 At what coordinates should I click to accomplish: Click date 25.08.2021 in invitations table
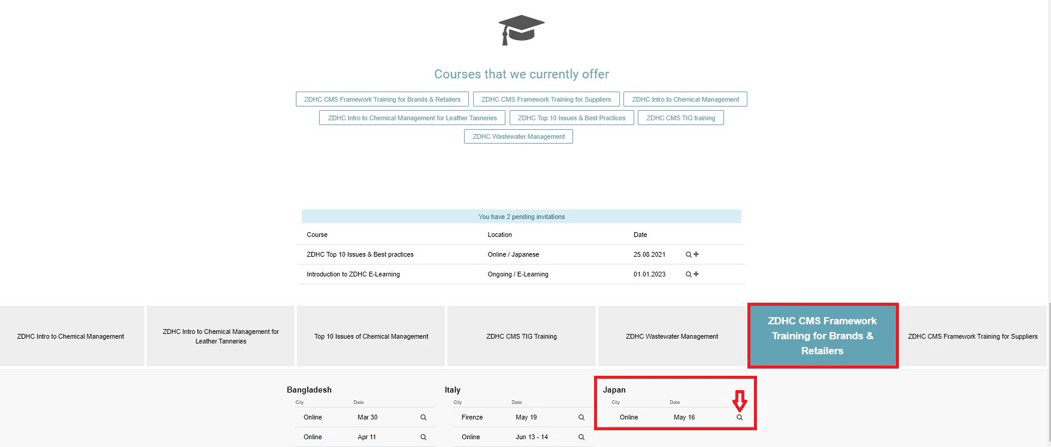pos(650,255)
